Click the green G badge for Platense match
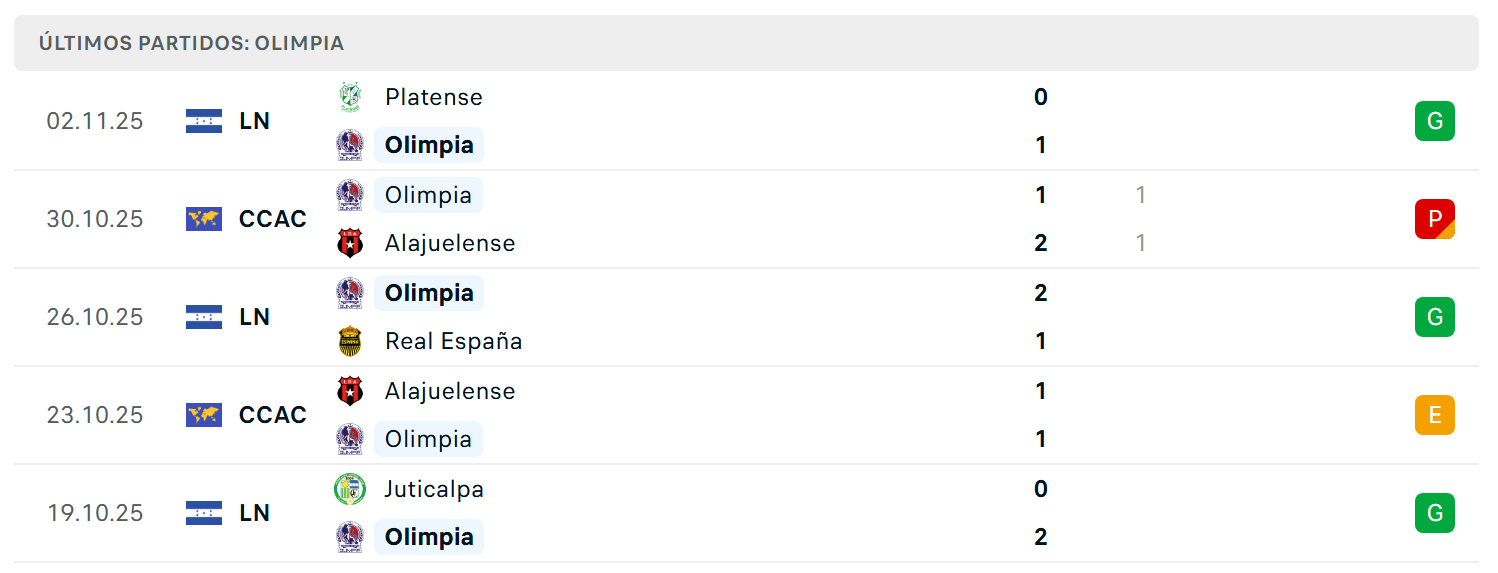This screenshot has width=1498, height=573. (1435, 121)
